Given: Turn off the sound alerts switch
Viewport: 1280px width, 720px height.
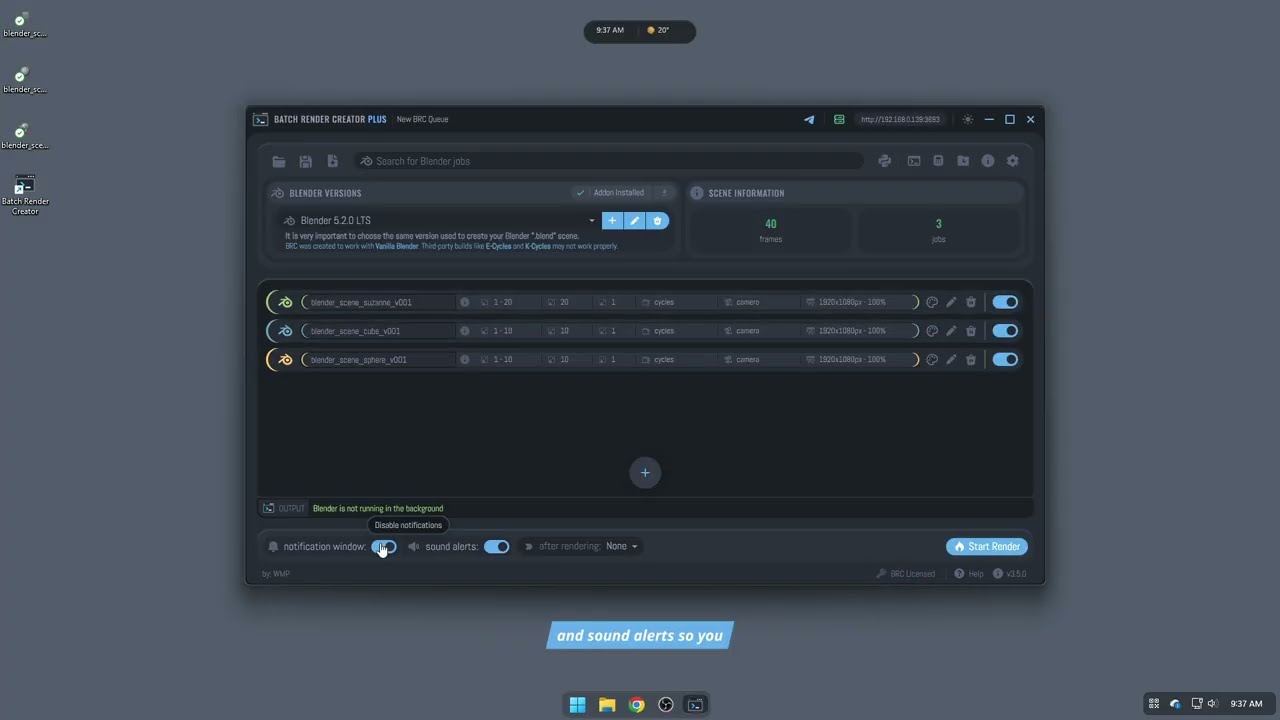Looking at the screenshot, I should [x=496, y=547].
